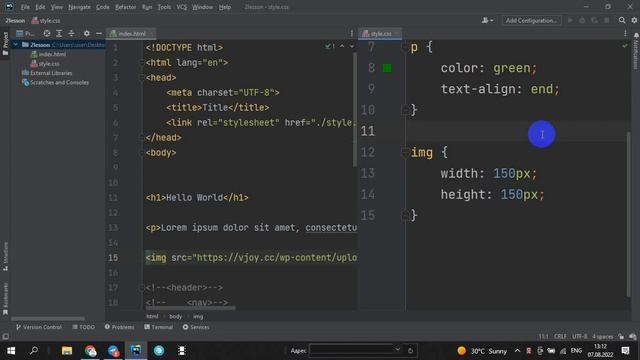Collapse the head tag fold at line 3

141,78
